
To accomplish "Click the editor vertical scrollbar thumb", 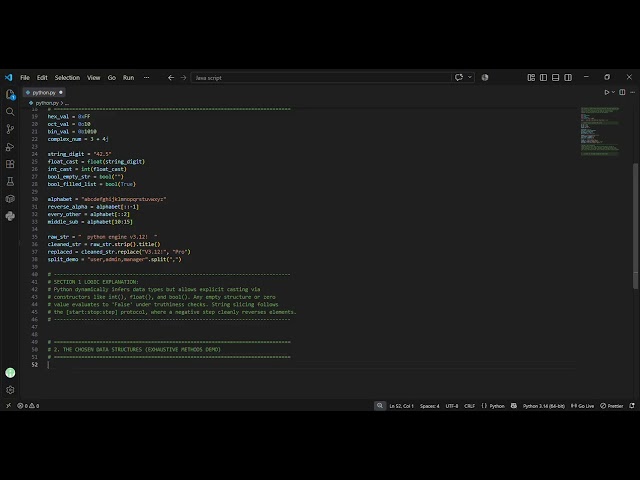I will [x=636, y=226].
